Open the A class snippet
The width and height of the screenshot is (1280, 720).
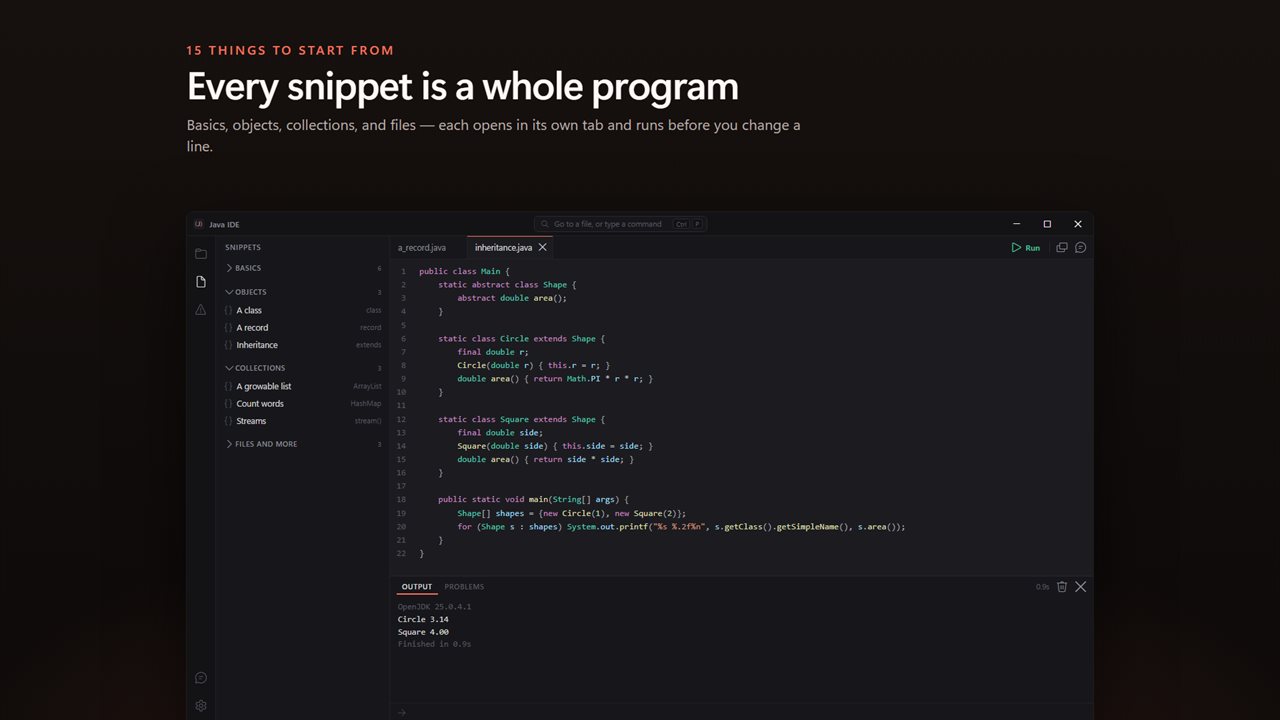303,311
